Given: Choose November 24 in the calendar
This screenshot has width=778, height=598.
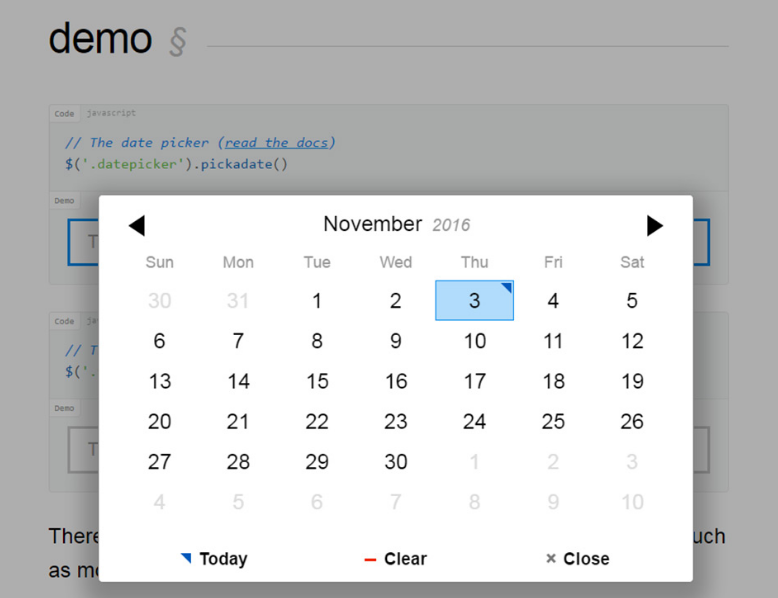Looking at the screenshot, I should pyautogui.click(x=474, y=421).
